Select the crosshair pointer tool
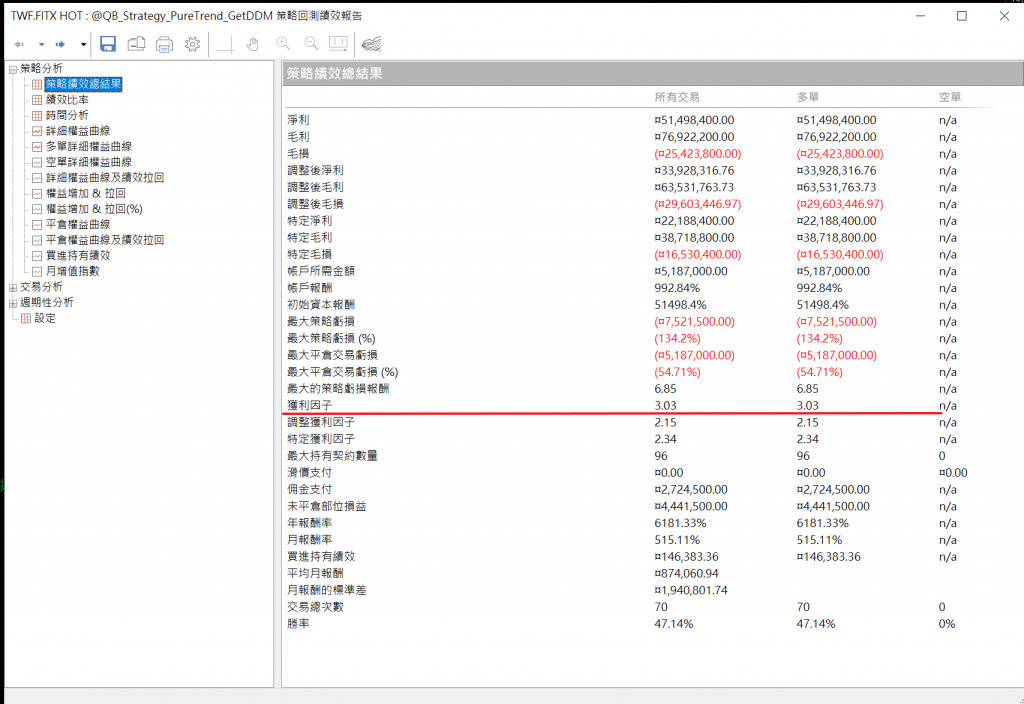This screenshot has width=1024, height=704. (x=225, y=44)
